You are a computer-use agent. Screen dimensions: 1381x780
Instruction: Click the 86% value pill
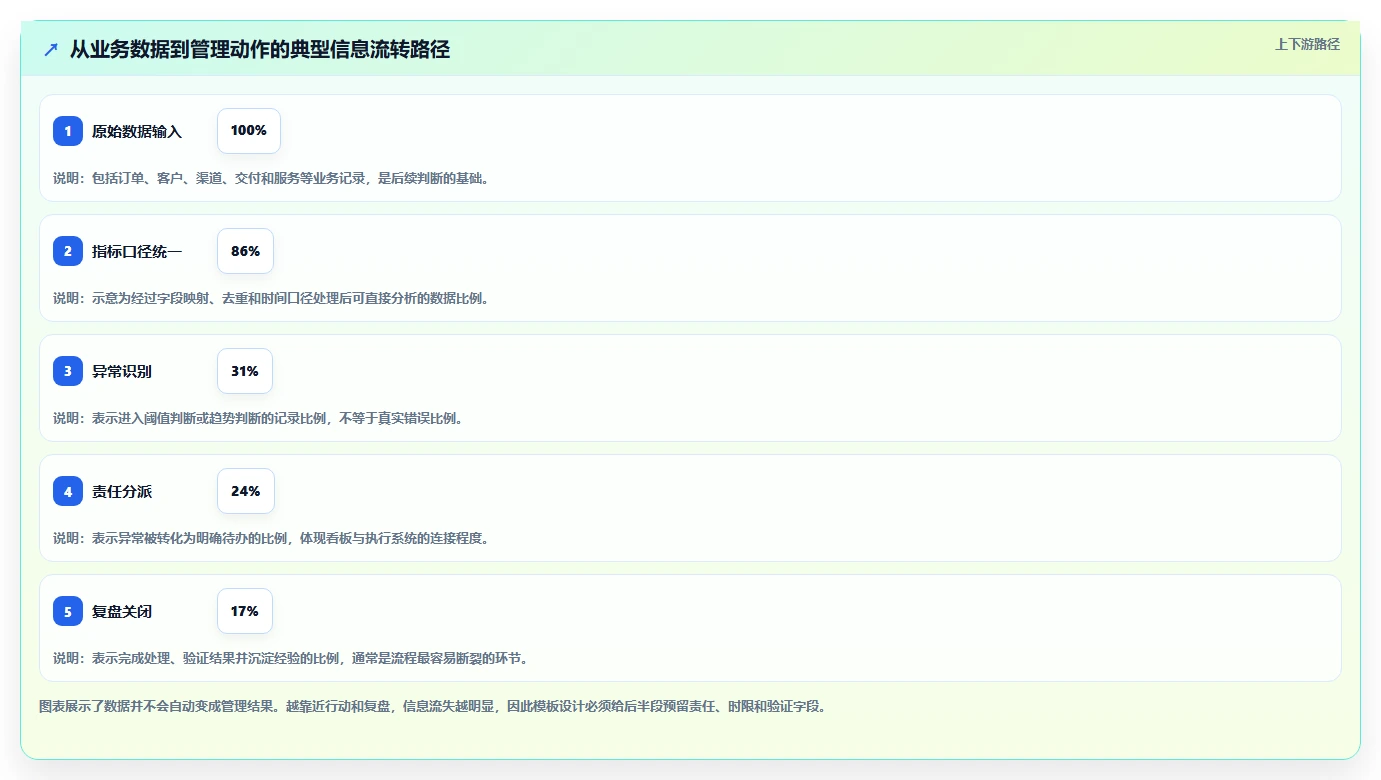point(245,251)
